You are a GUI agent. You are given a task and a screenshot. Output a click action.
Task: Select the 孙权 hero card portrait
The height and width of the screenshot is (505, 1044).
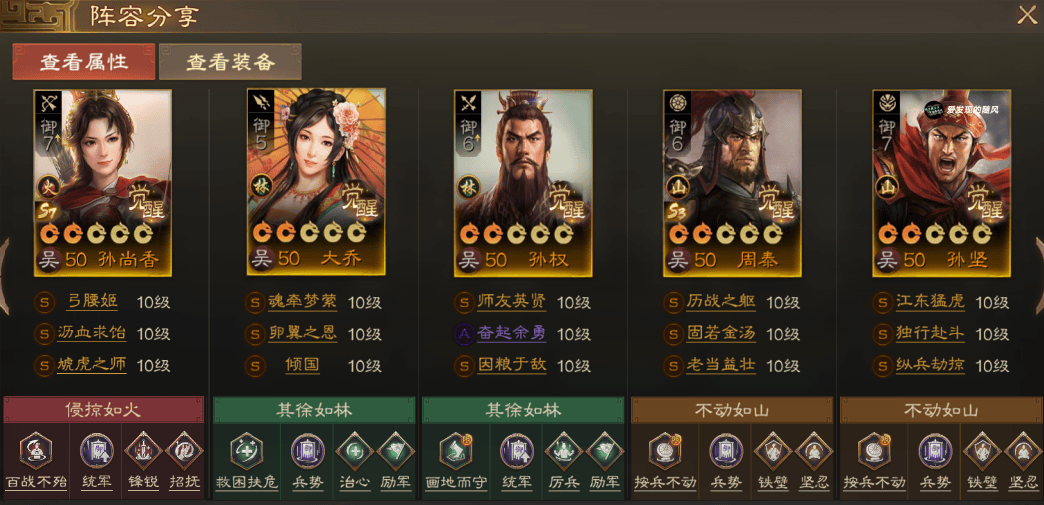(523, 183)
